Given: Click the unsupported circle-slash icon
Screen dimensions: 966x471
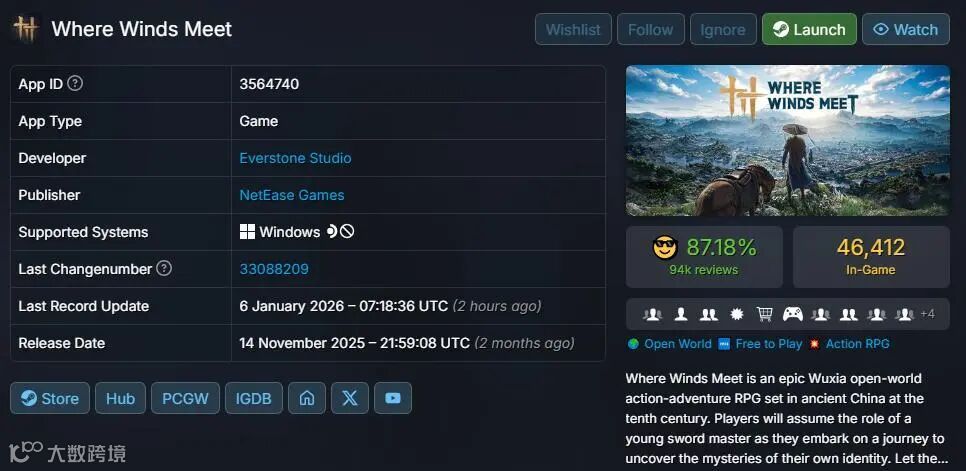Looking at the screenshot, I should point(347,231).
